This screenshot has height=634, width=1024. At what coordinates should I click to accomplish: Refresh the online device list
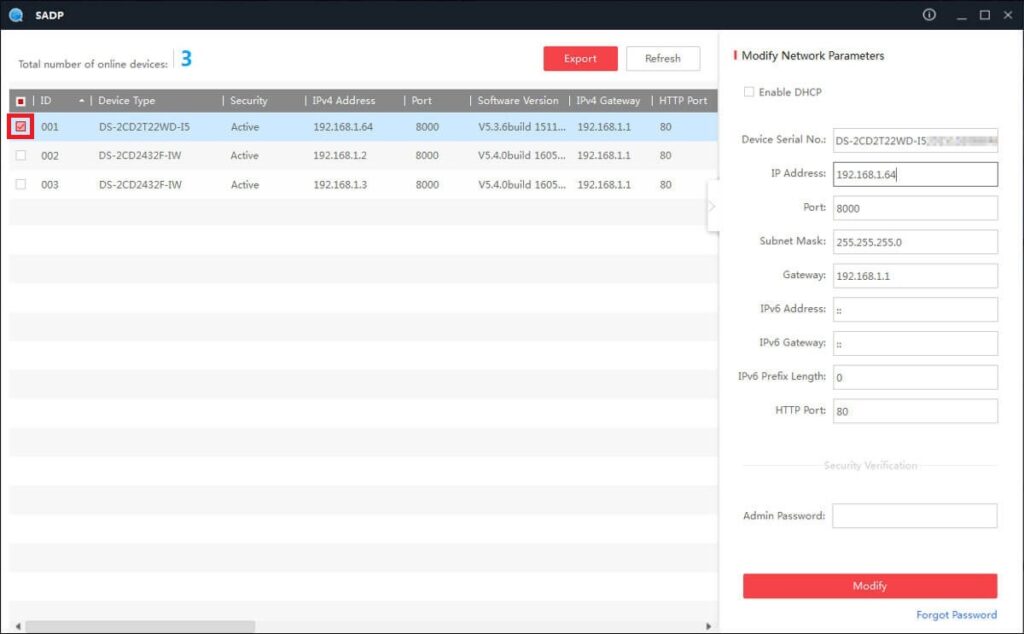662,59
